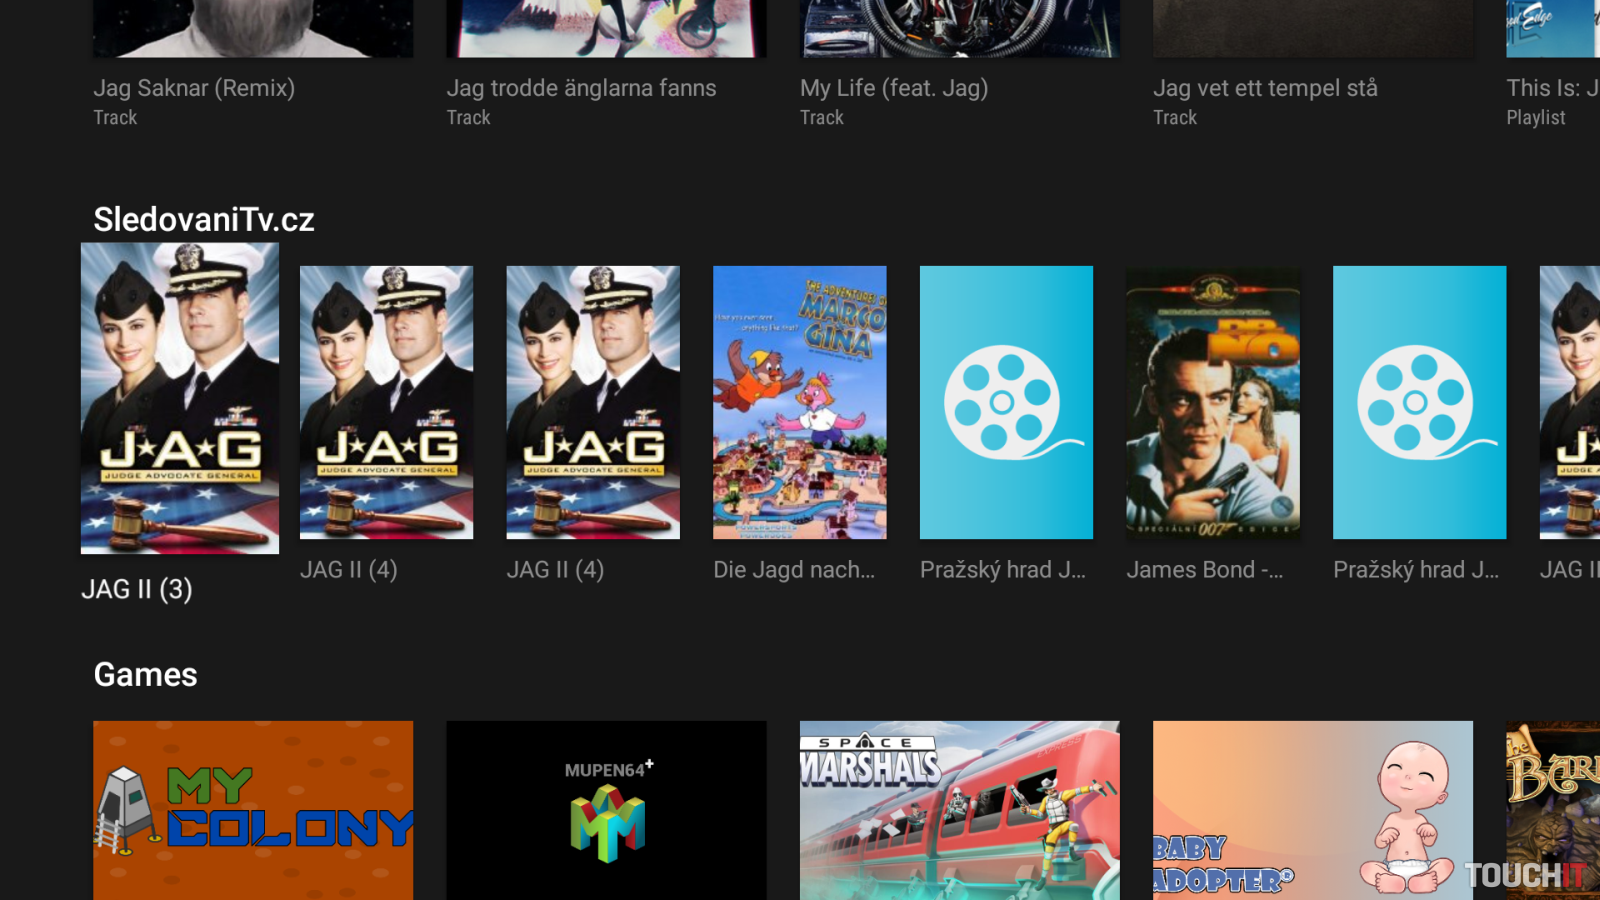Click film reel icon right of James Bond
The width and height of the screenshot is (1600, 900).
pyautogui.click(x=1419, y=402)
